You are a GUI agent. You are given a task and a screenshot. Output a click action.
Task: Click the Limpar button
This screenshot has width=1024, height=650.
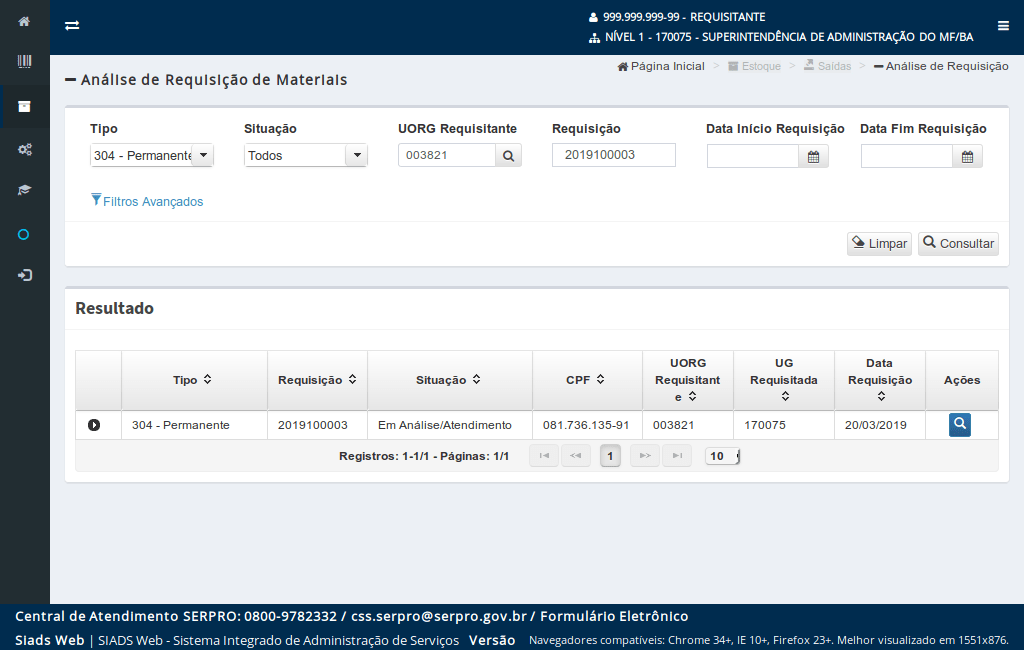coord(879,244)
